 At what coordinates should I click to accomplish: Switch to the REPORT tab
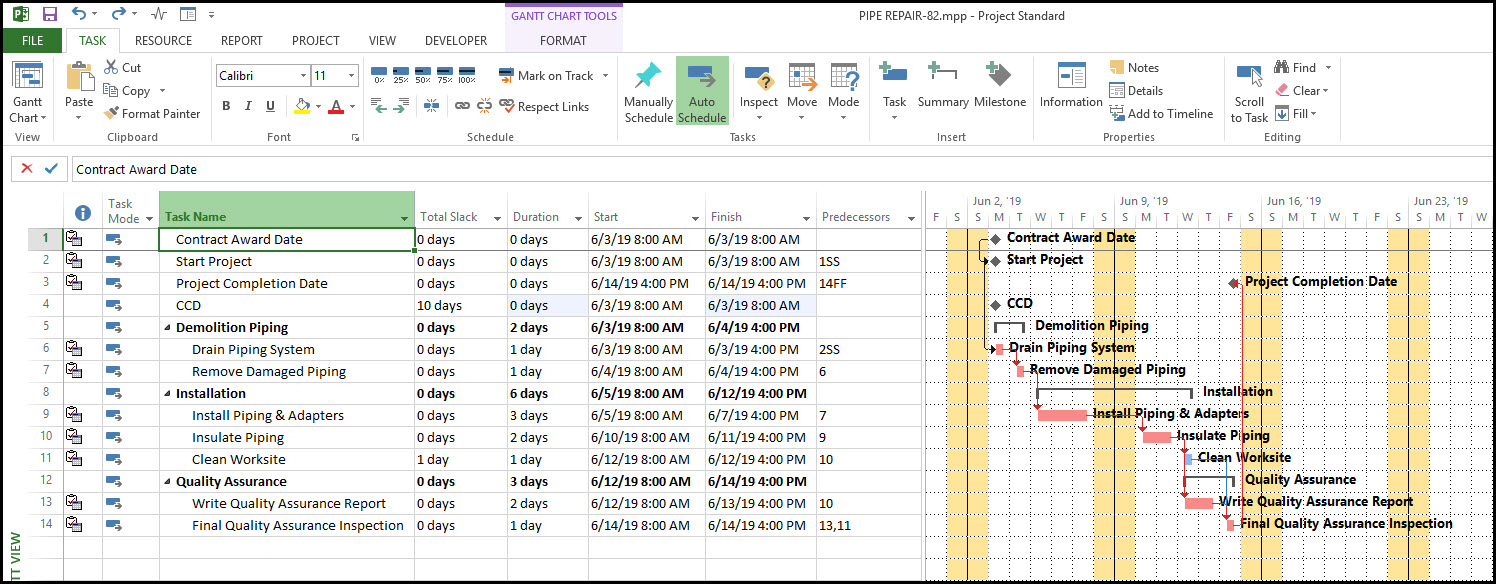point(241,41)
